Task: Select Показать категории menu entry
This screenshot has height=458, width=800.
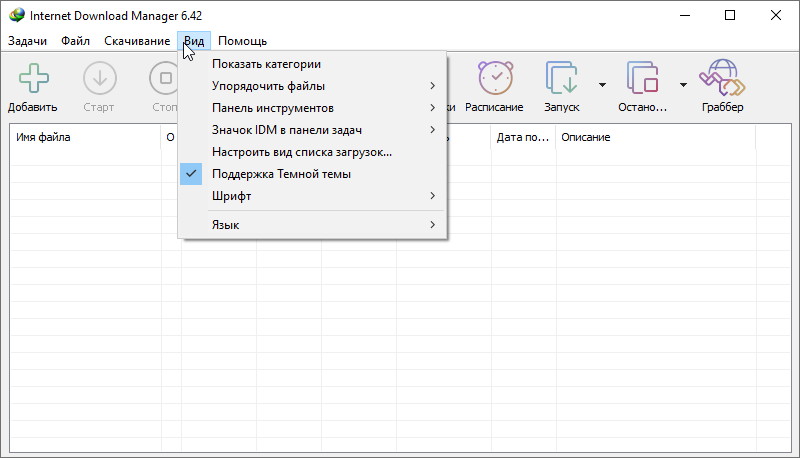Action: click(x=312, y=64)
